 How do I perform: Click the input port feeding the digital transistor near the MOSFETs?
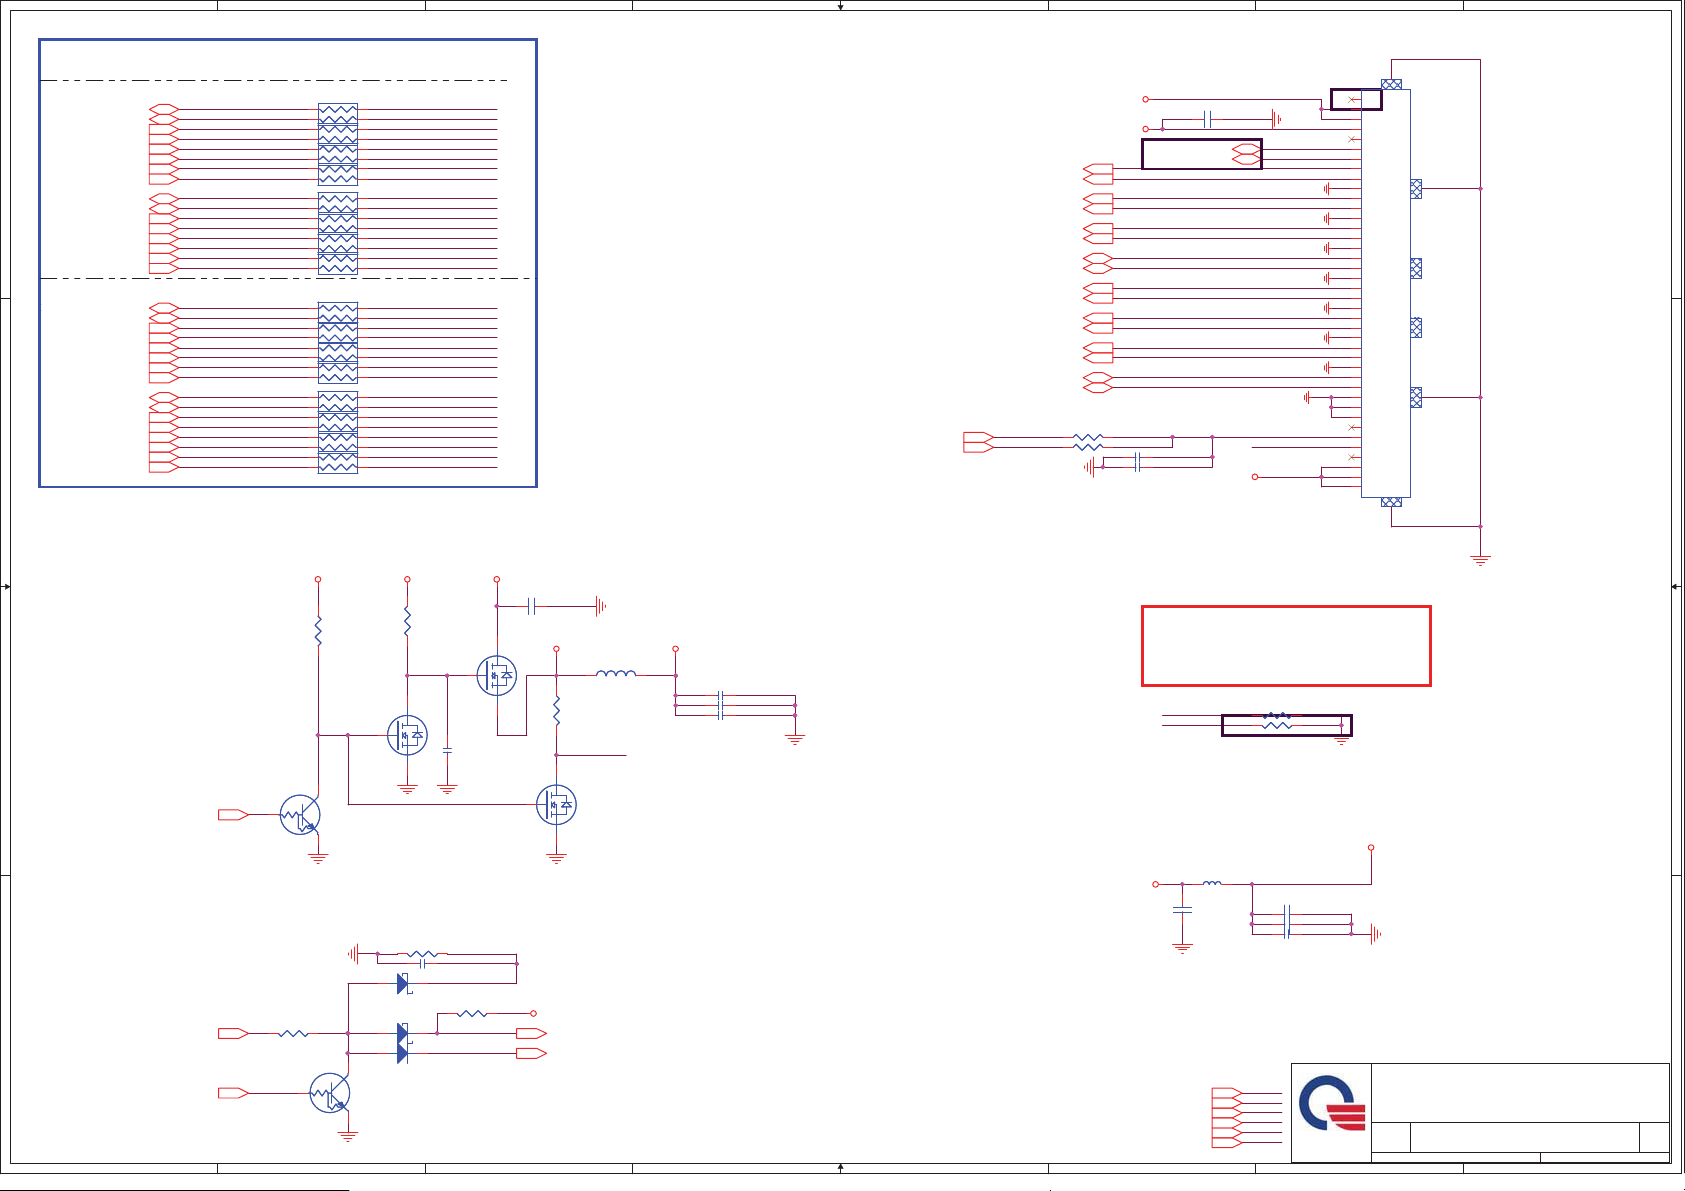[x=233, y=815]
